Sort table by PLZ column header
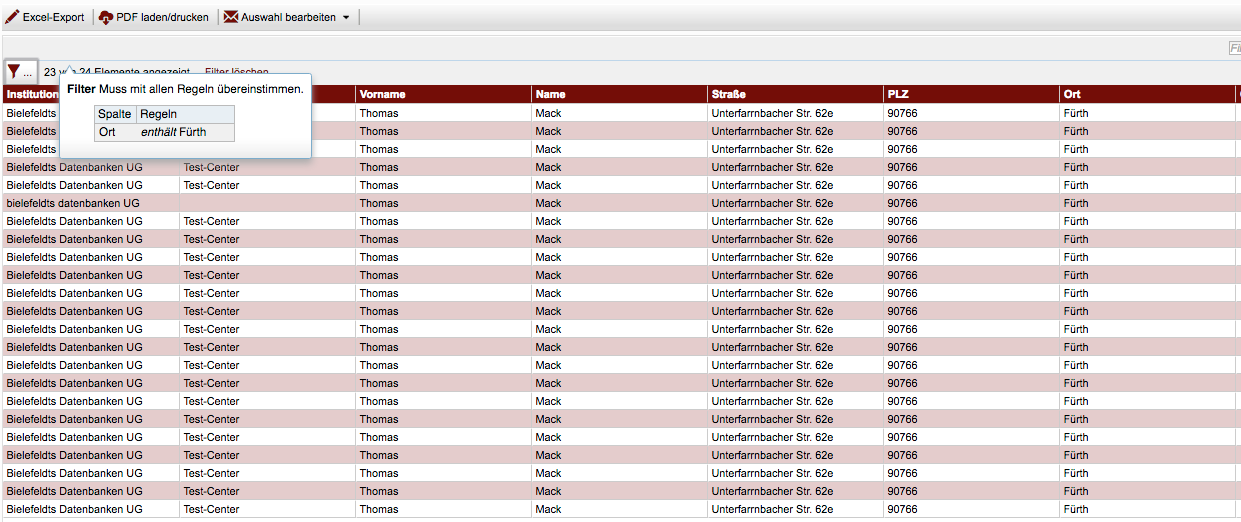1241x522 pixels. 898,94
